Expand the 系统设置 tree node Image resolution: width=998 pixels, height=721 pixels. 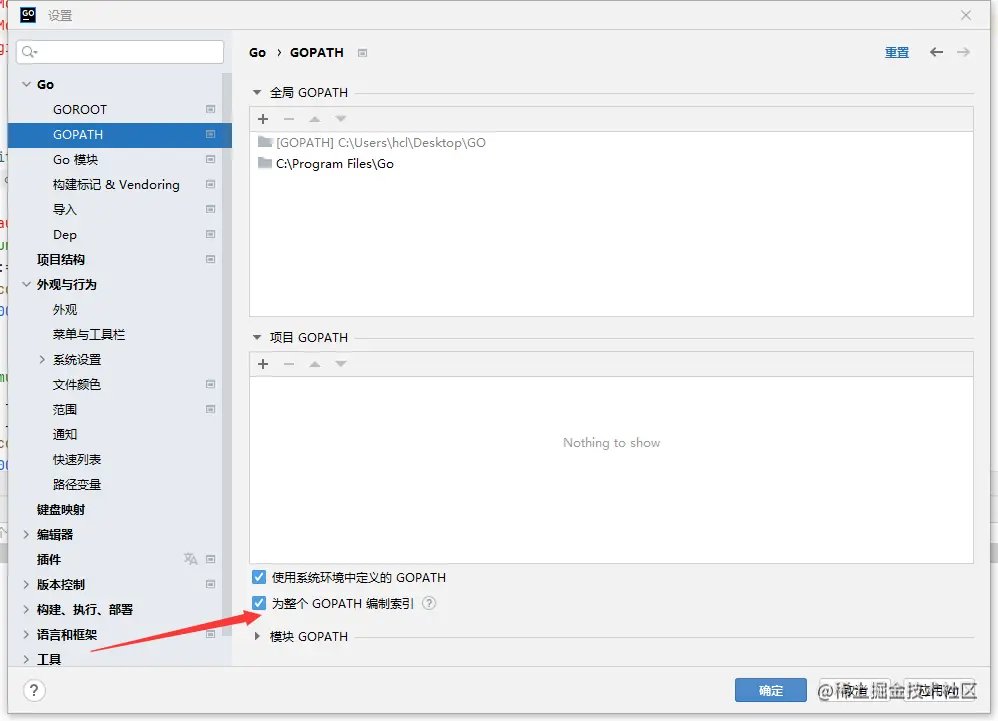42,360
